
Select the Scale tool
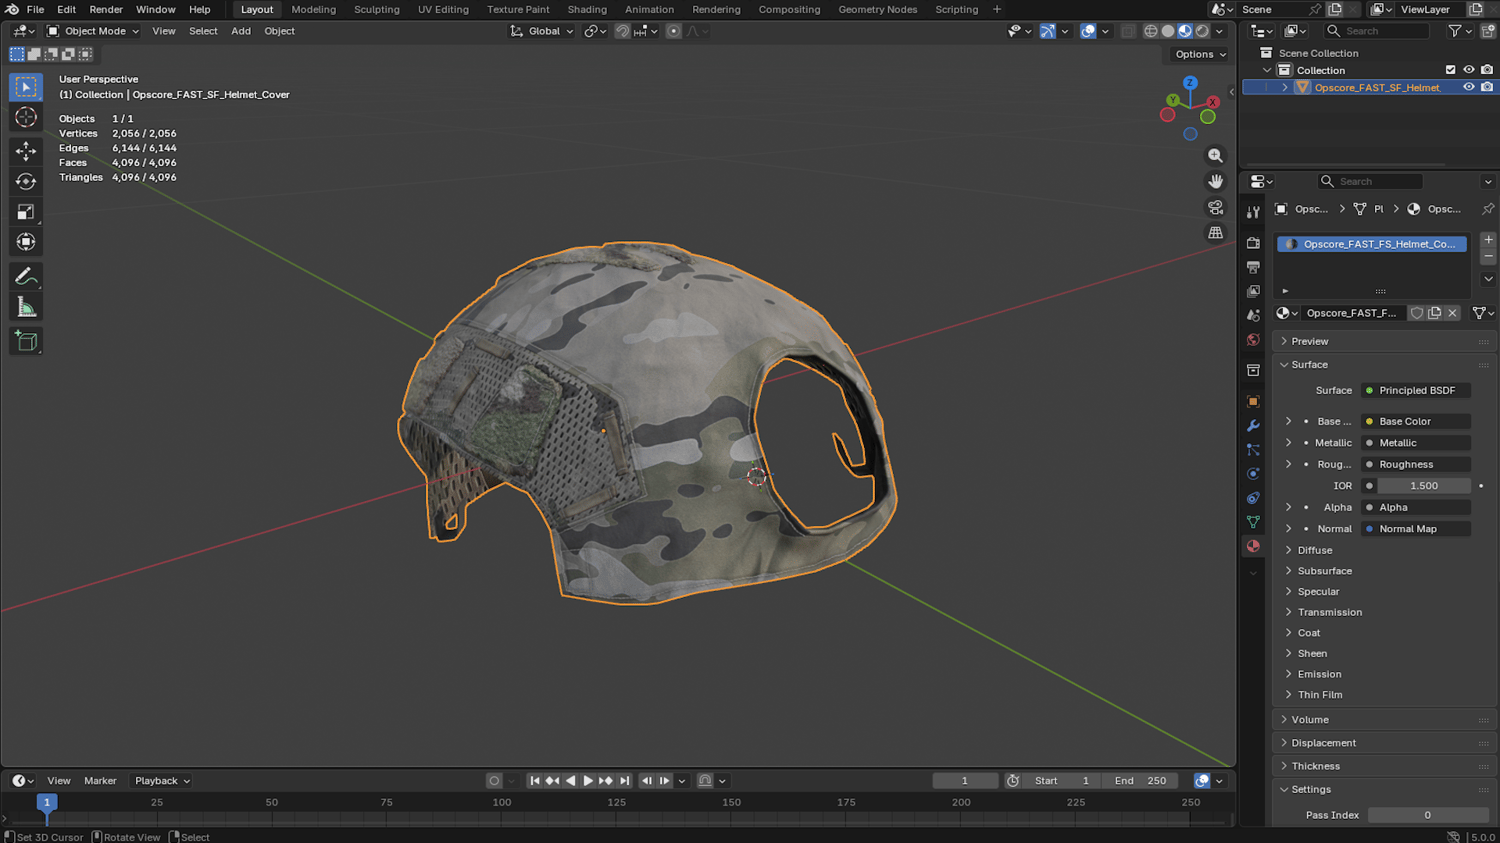[26, 212]
